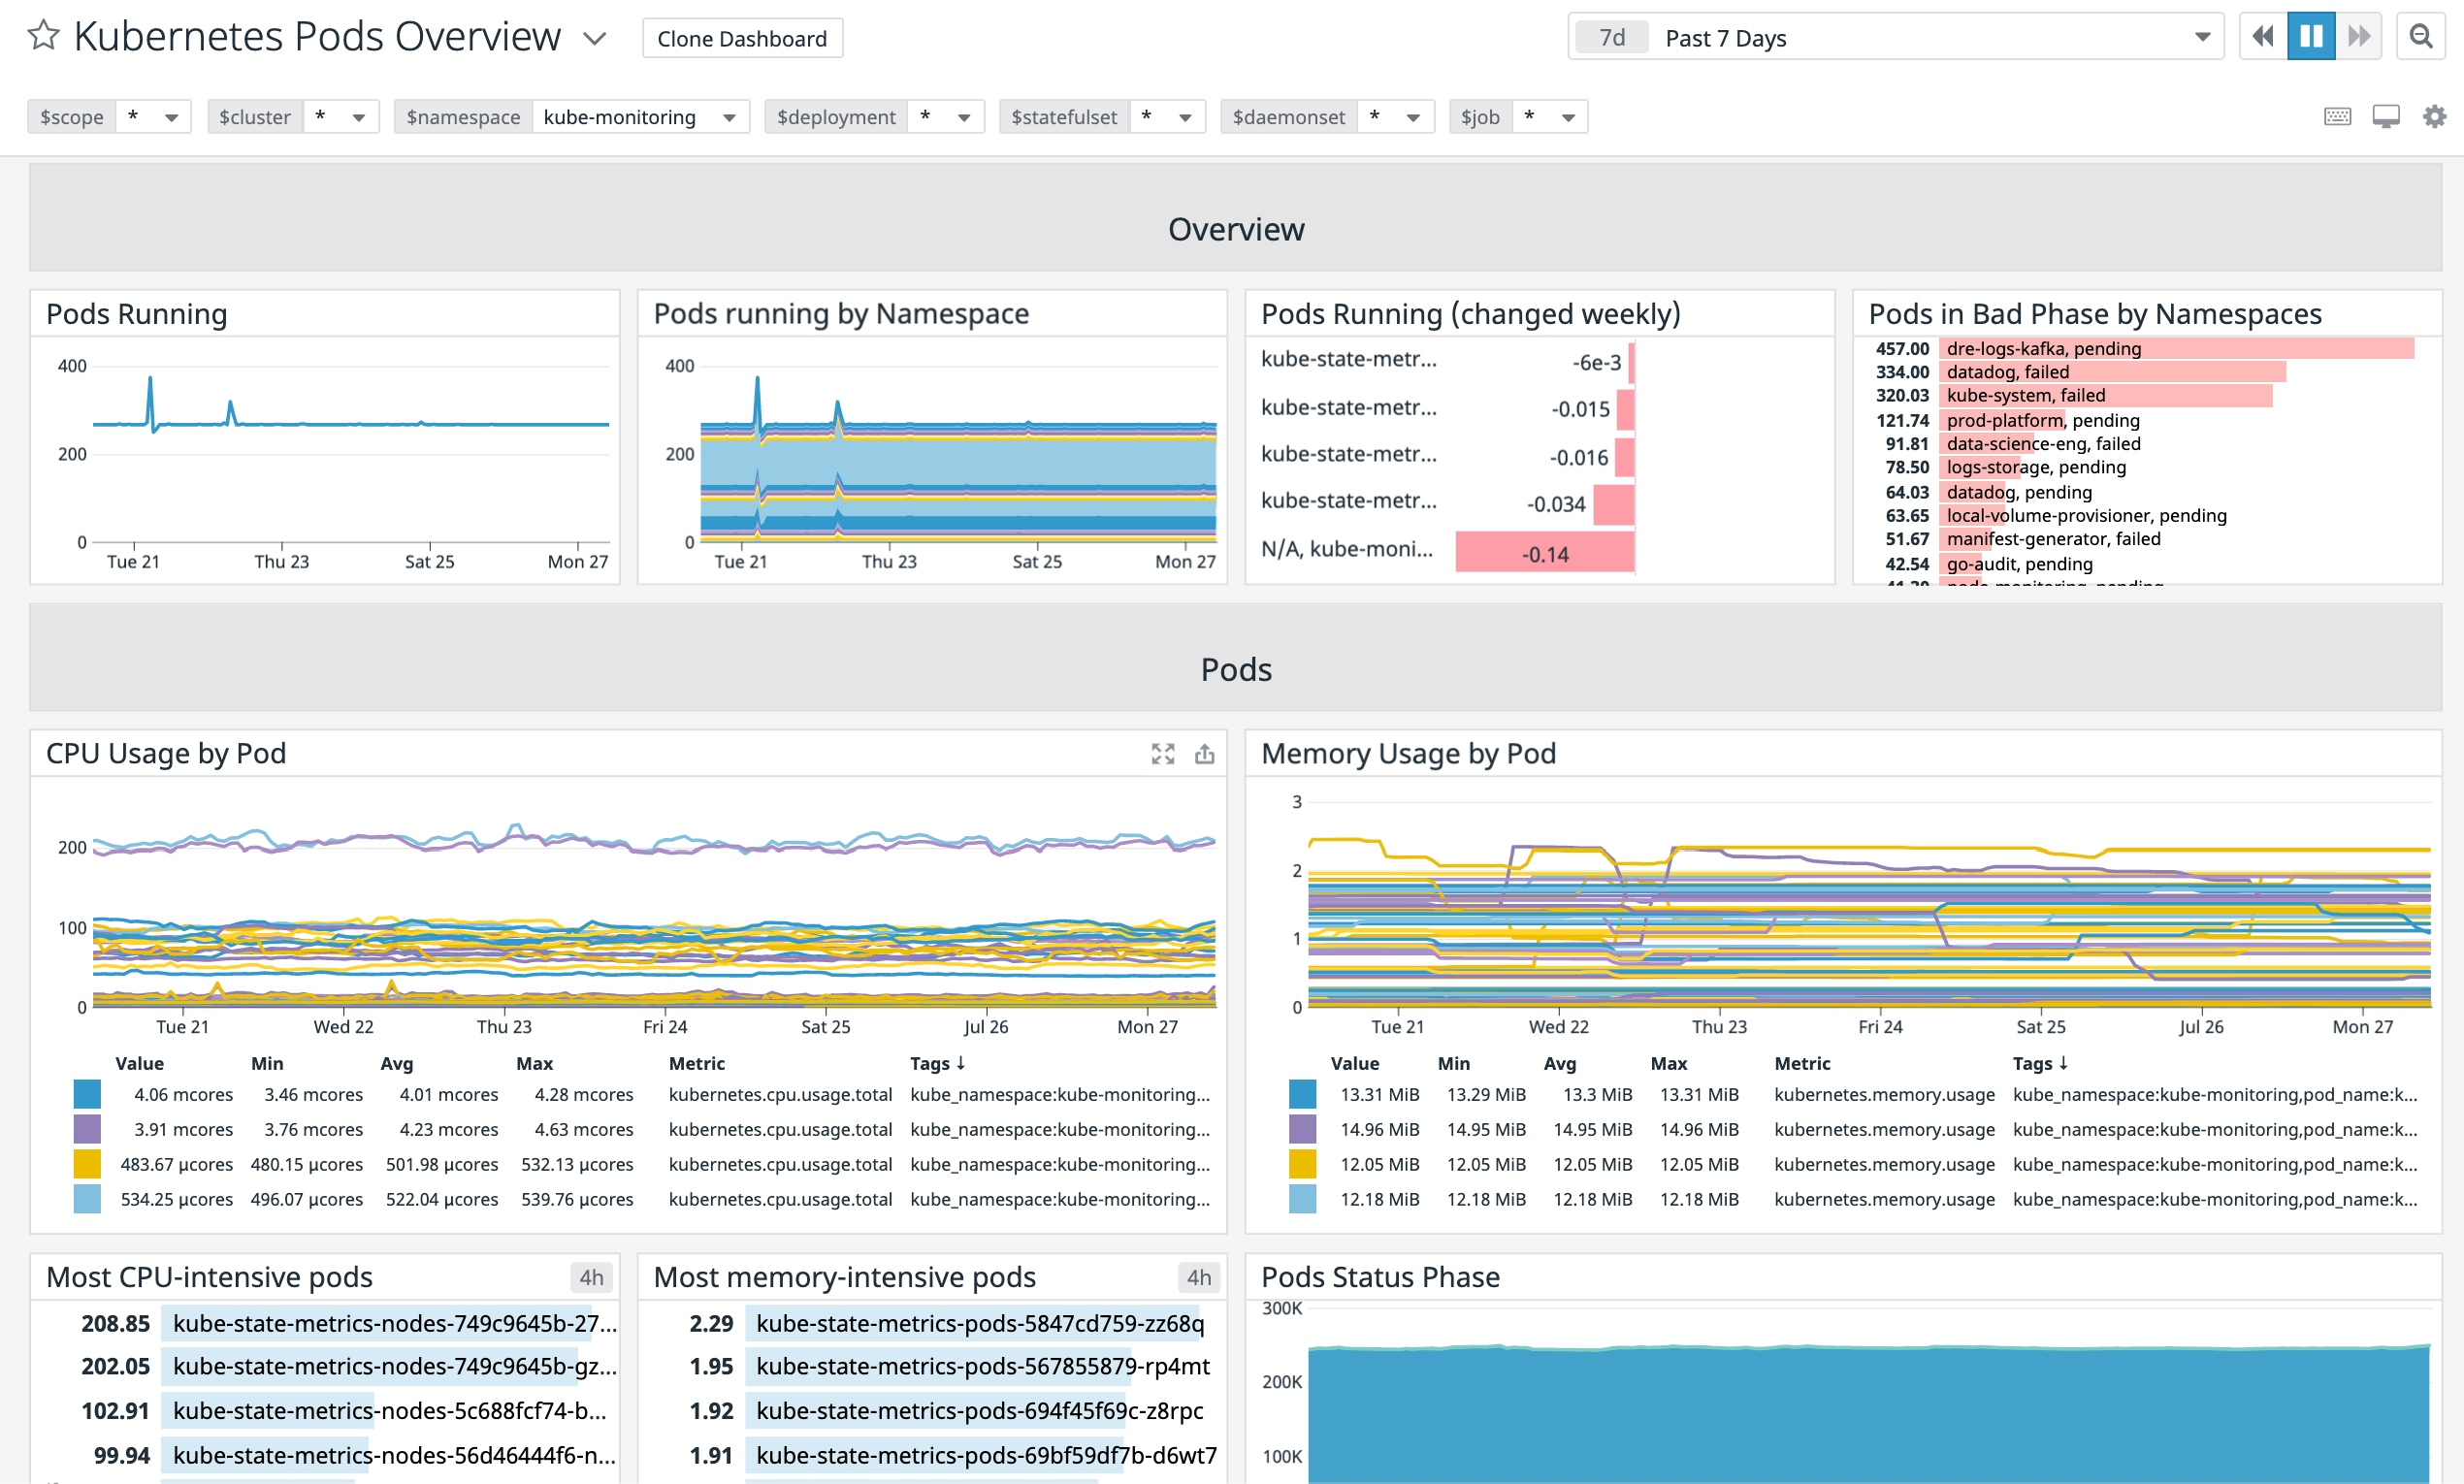The width and height of the screenshot is (2464, 1484).
Task: Enter TV presentation mode
Action: (2387, 116)
